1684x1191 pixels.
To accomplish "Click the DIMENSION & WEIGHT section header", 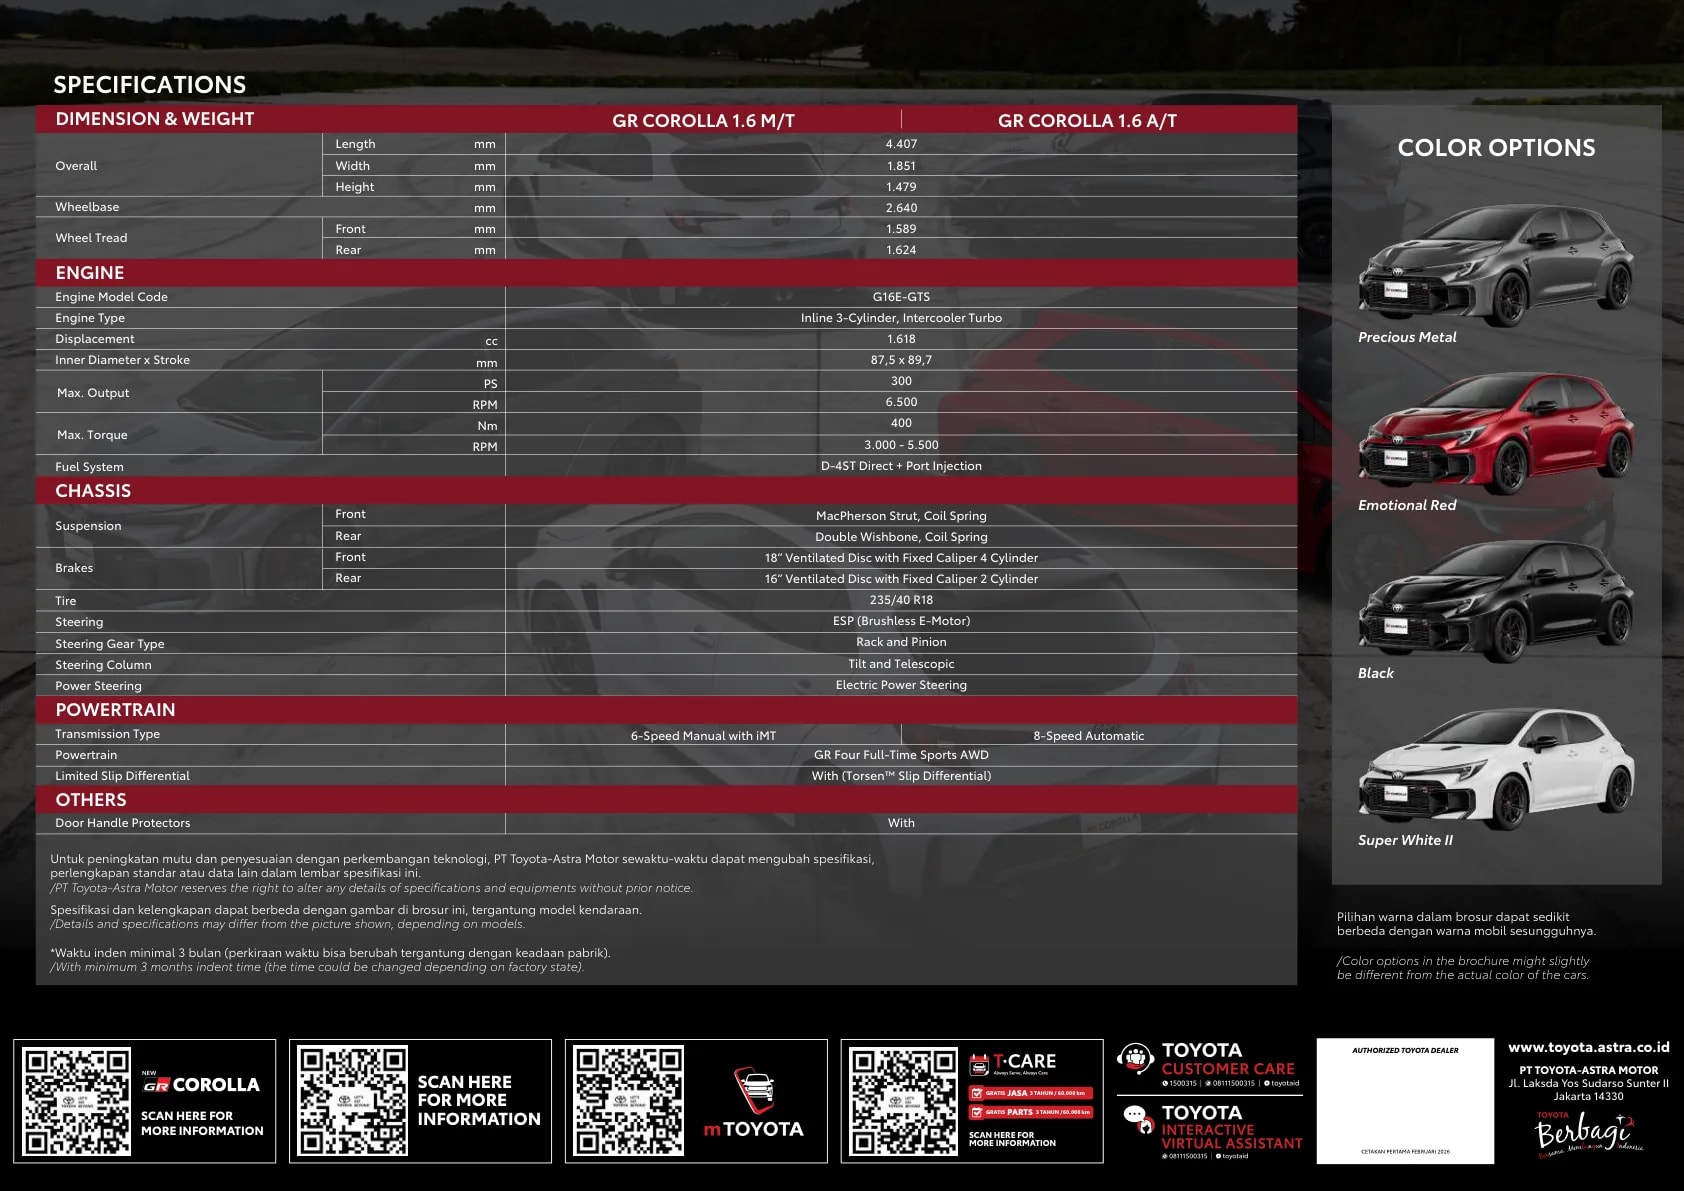I will pyautogui.click(x=155, y=119).
